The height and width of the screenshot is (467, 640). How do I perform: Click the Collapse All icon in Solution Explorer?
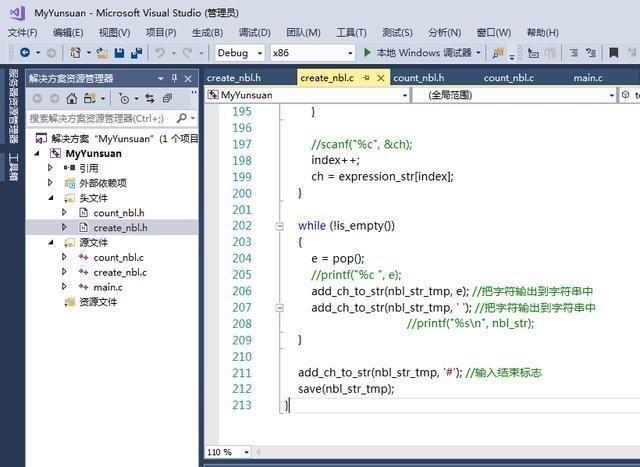[167, 98]
